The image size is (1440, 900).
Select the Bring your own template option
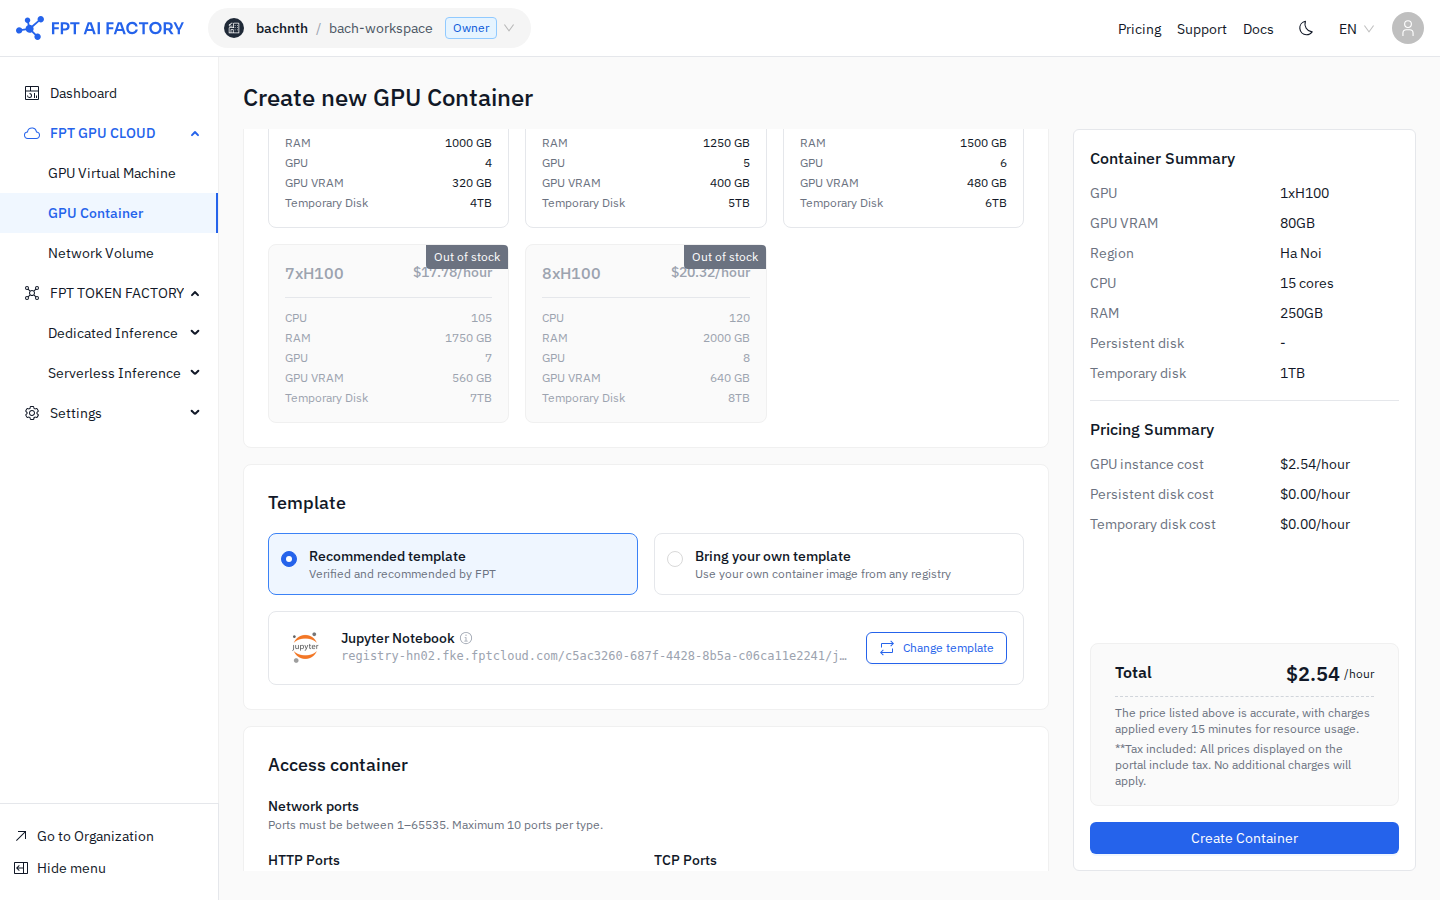[x=839, y=564]
